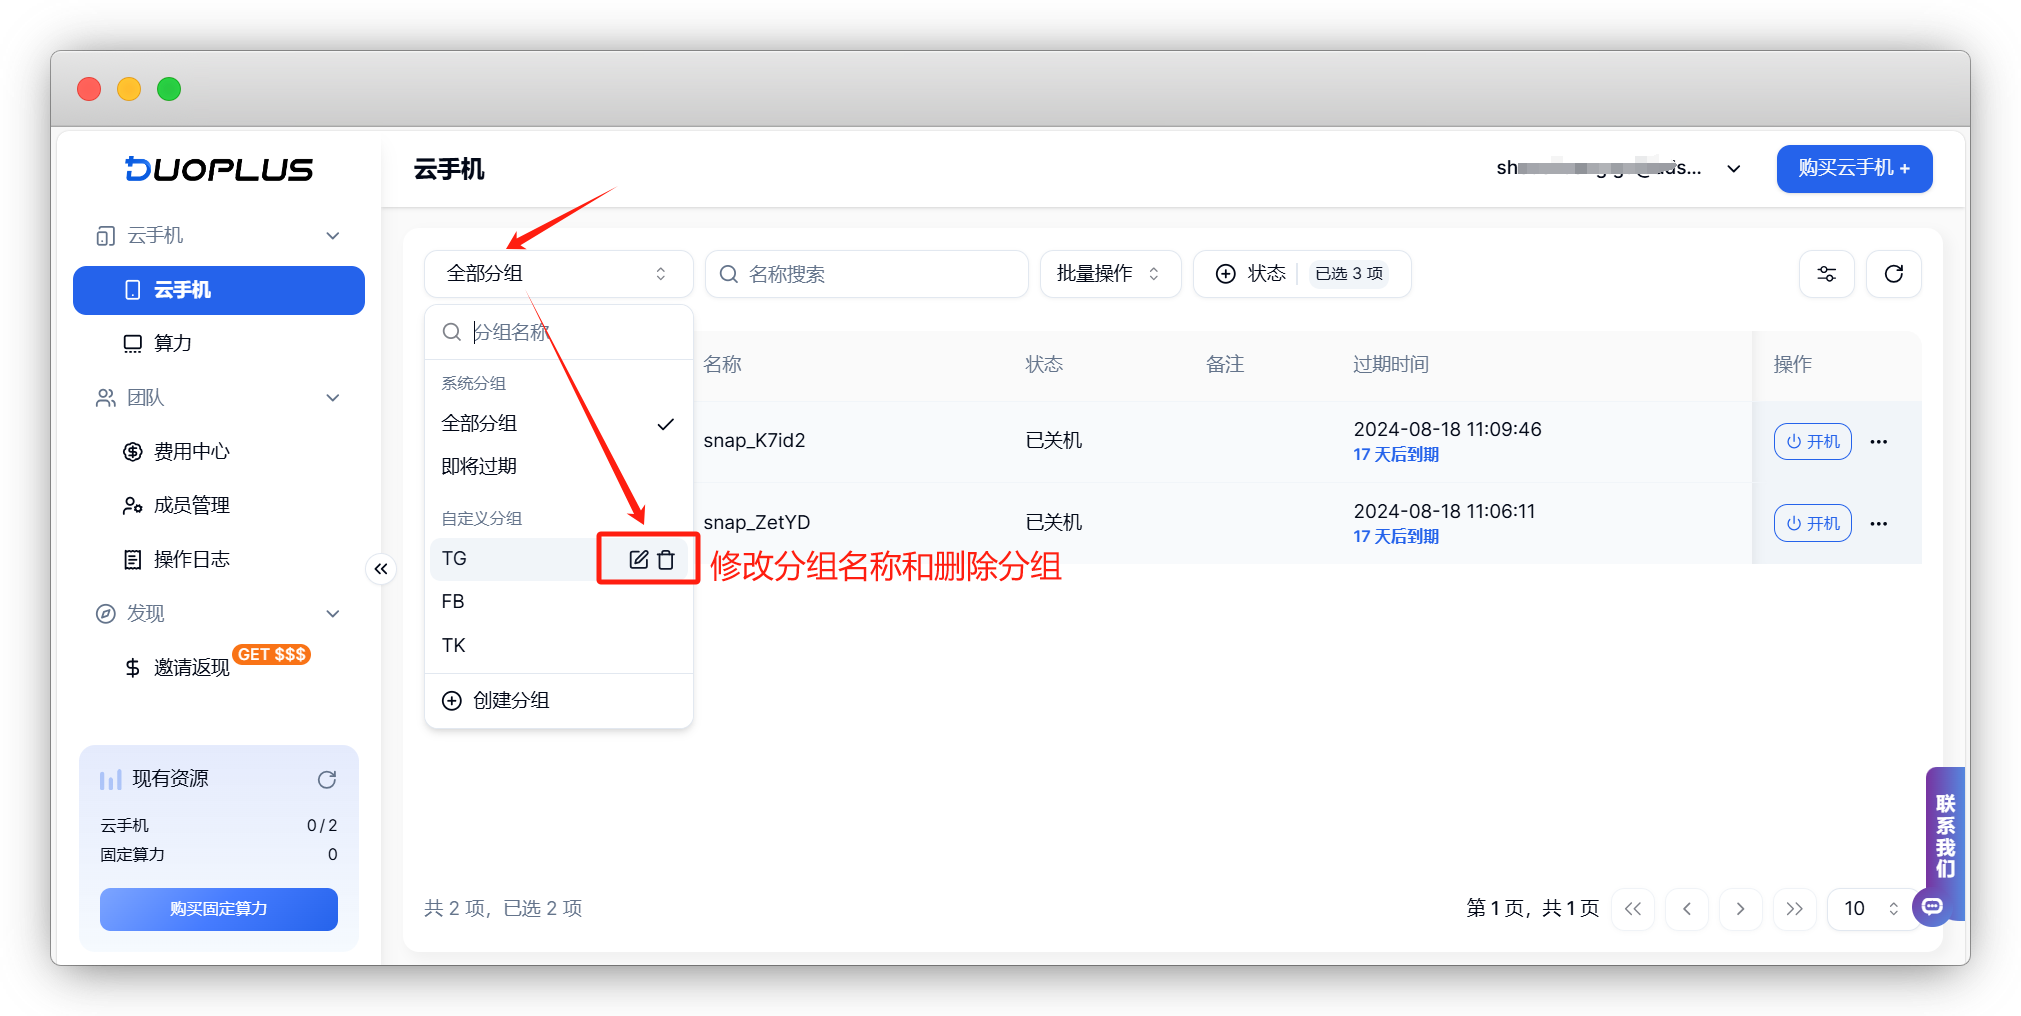Open more options for snap_ZetYD
Image resolution: width=2021 pixels, height=1016 pixels.
point(1879,524)
